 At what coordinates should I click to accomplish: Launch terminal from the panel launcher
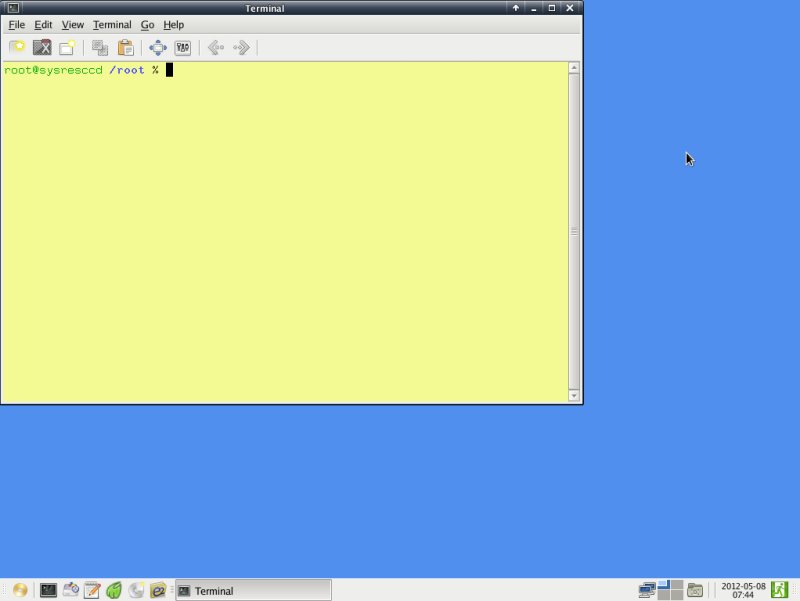[48, 590]
